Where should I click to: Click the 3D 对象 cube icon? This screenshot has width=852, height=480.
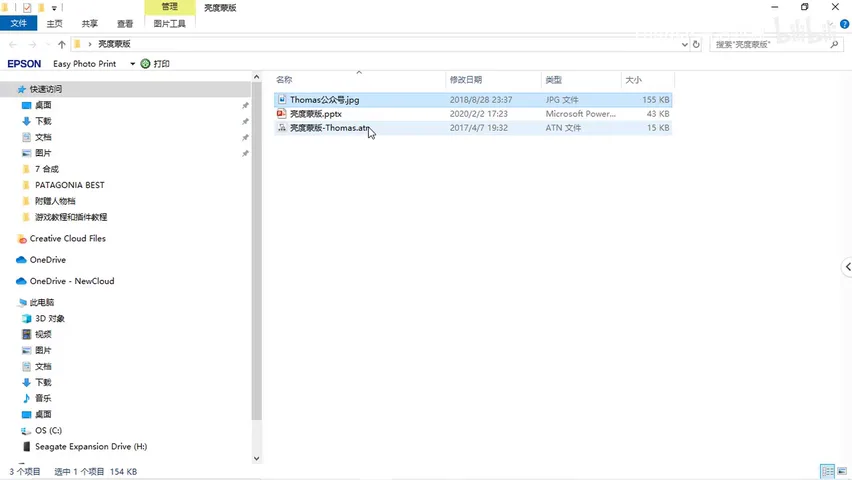pos(26,319)
